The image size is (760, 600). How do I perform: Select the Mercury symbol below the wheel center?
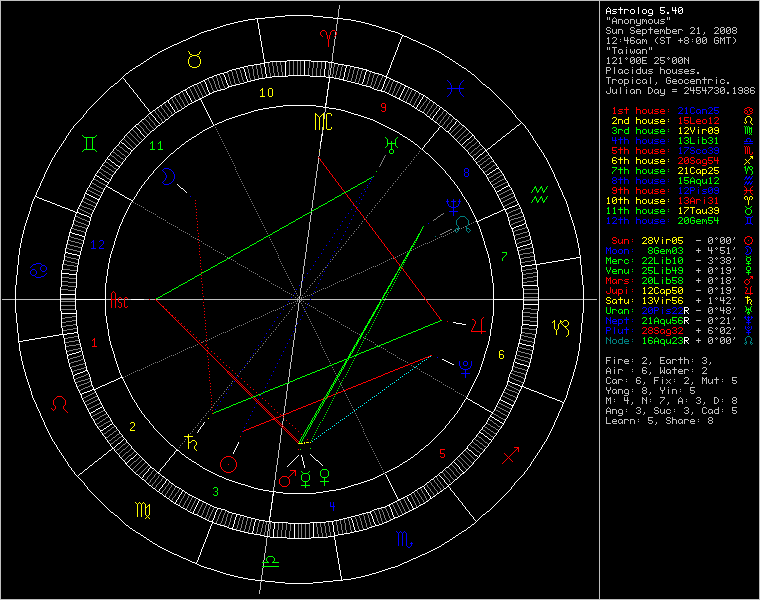coord(306,478)
